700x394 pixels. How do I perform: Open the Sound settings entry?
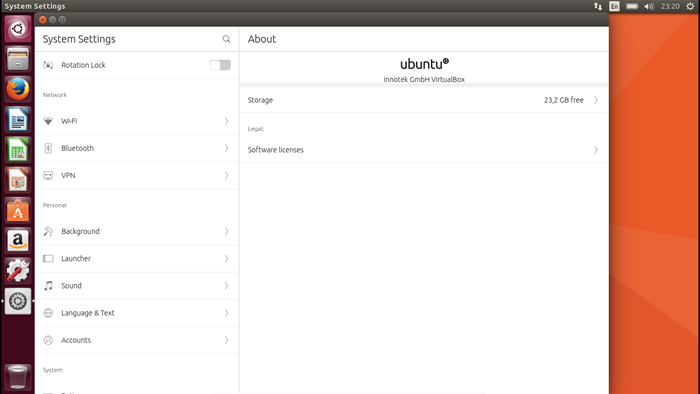pos(137,286)
